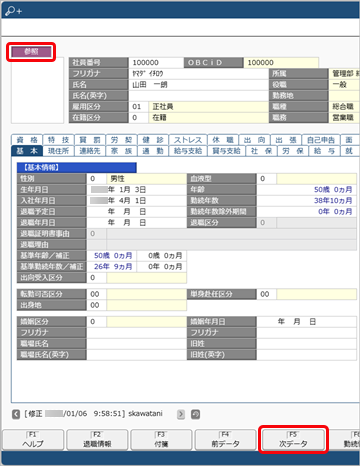Load next record with F5 次データ
This screenshot has width=360, height=466.
tap(293, 440)
